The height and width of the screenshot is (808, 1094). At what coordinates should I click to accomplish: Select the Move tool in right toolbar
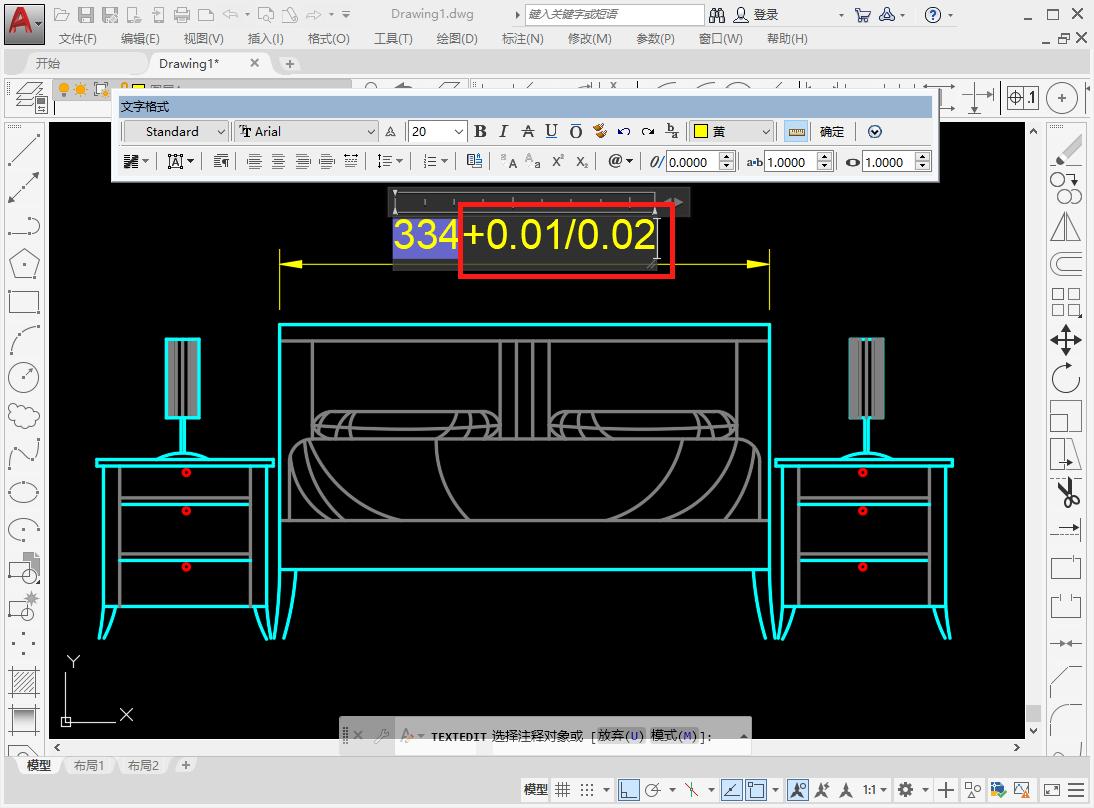point(1065,340)
